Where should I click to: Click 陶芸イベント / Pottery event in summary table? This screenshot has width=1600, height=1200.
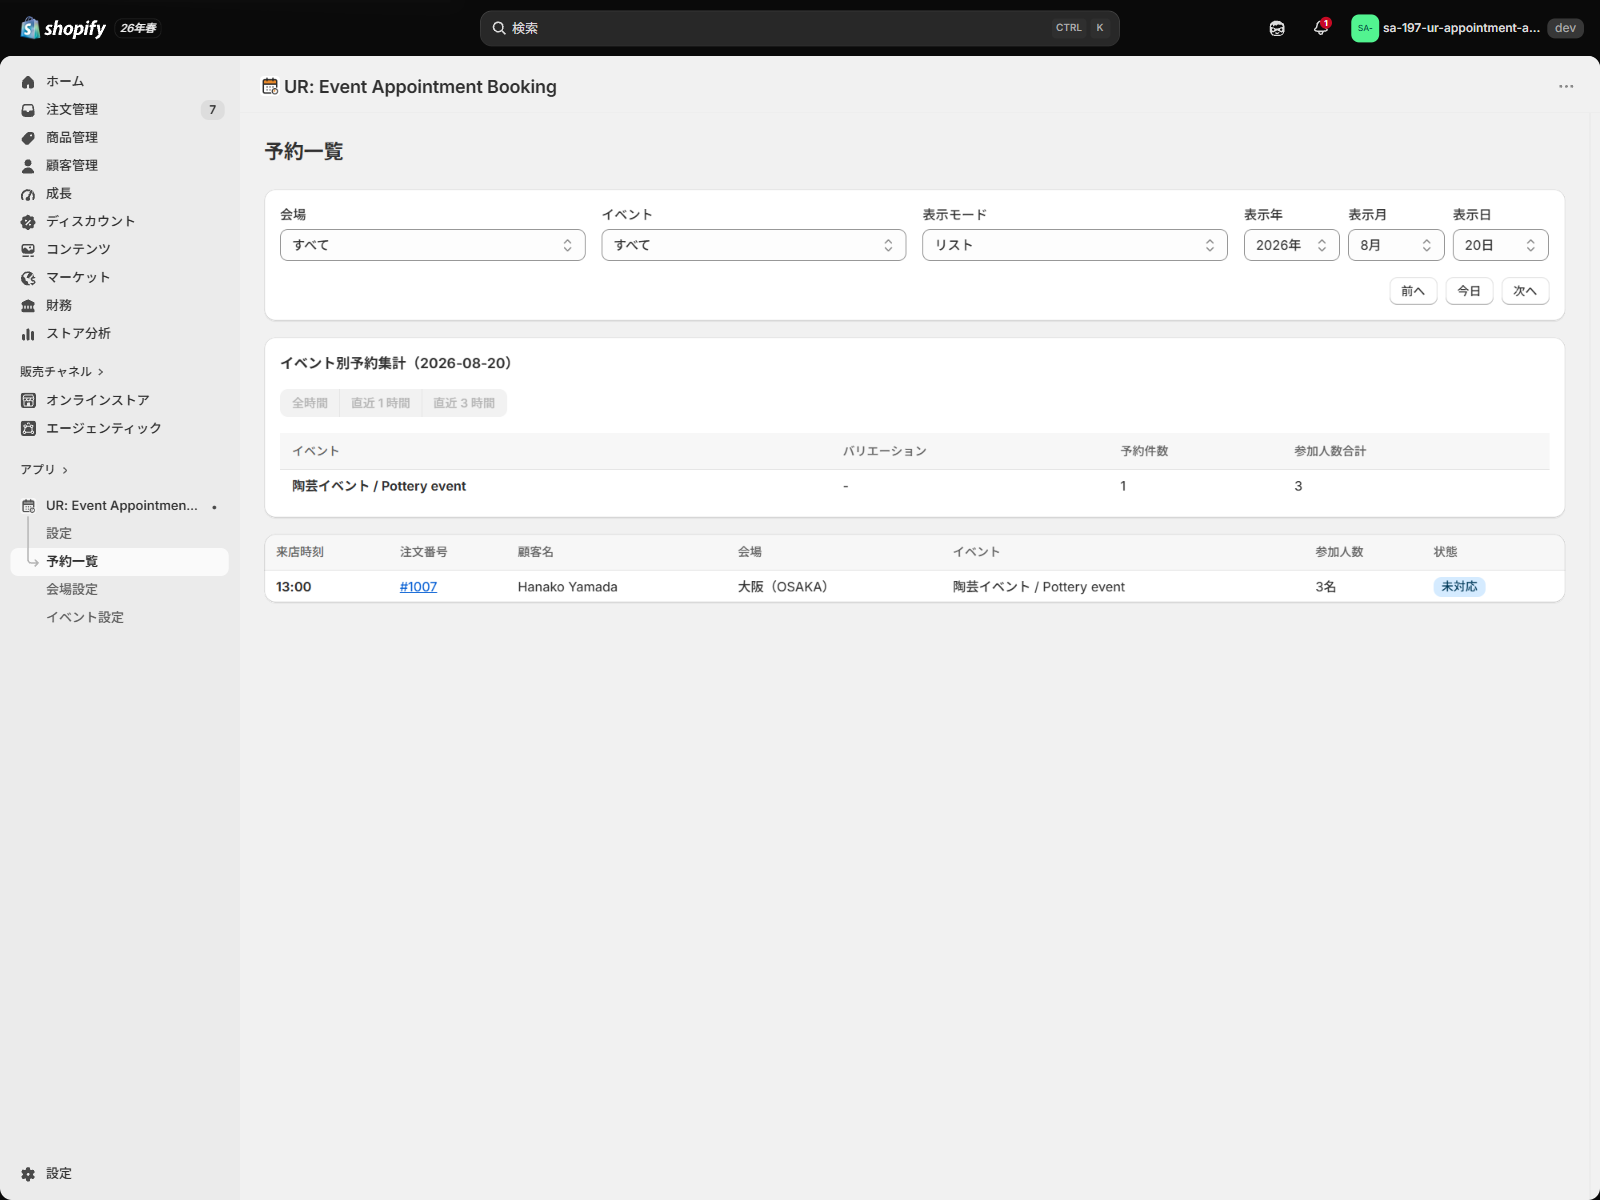click(x=379, y=486)
